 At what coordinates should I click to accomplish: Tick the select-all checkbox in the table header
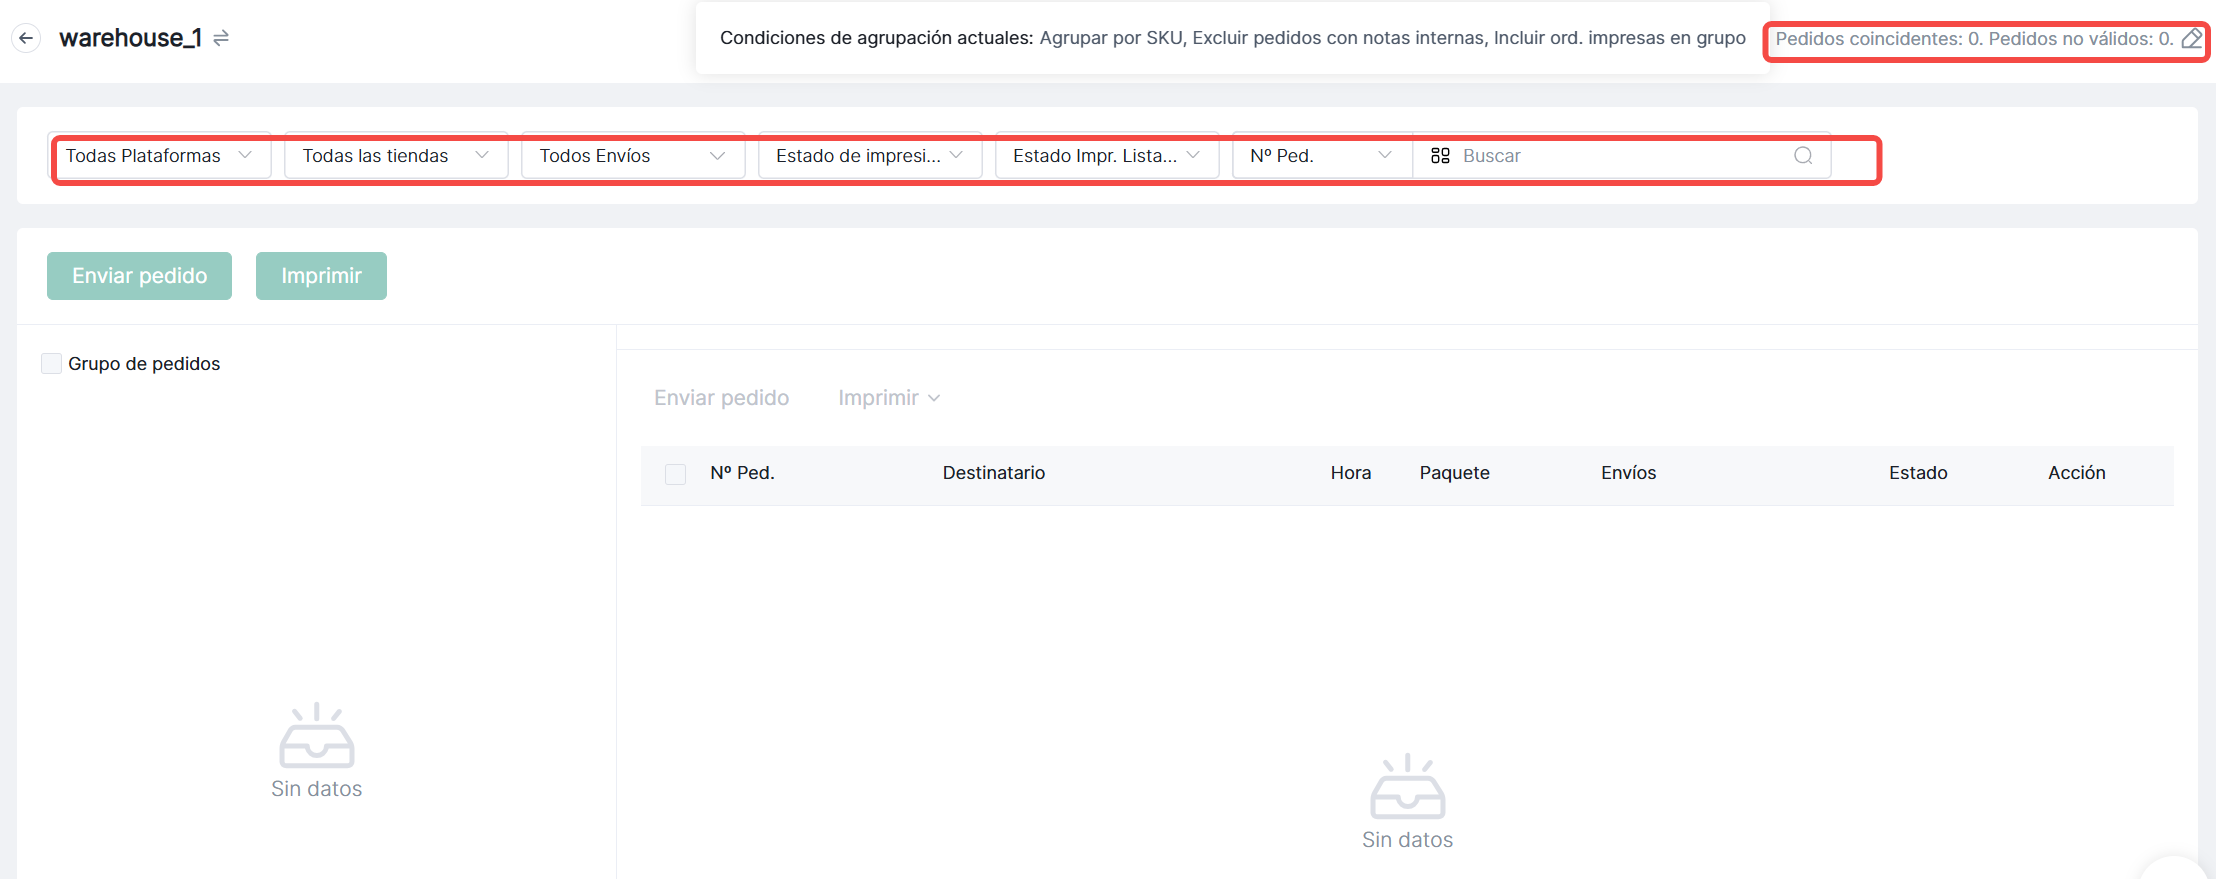(x=676, y=474)
